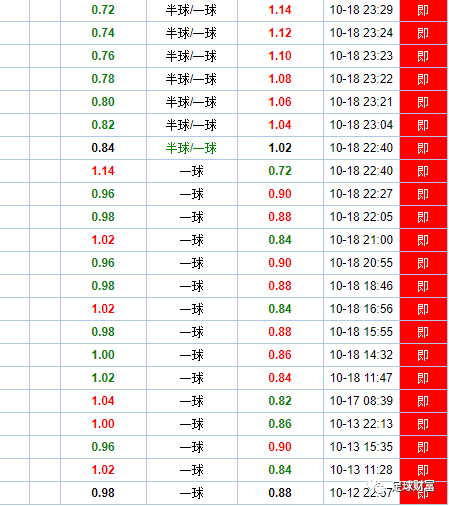449x506 pixels.
Task: Select the red 1.14 odds beside 一球
Action: tap(103, 171)
